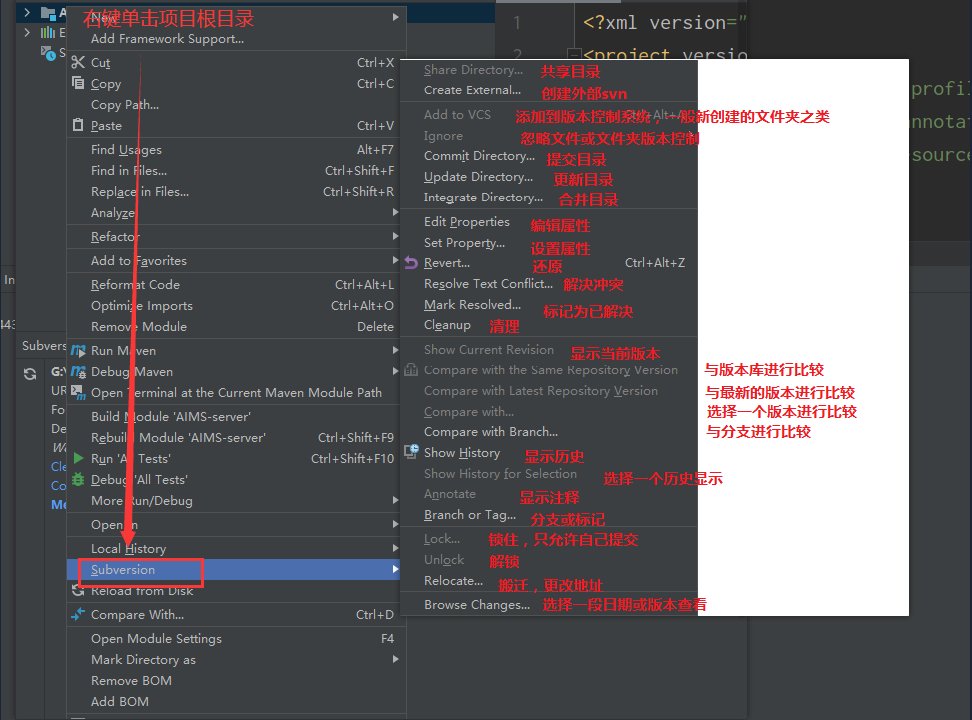The image size is (972, 720).
Task: Expand the top project tree node chevron
Action: pos(27,12)
